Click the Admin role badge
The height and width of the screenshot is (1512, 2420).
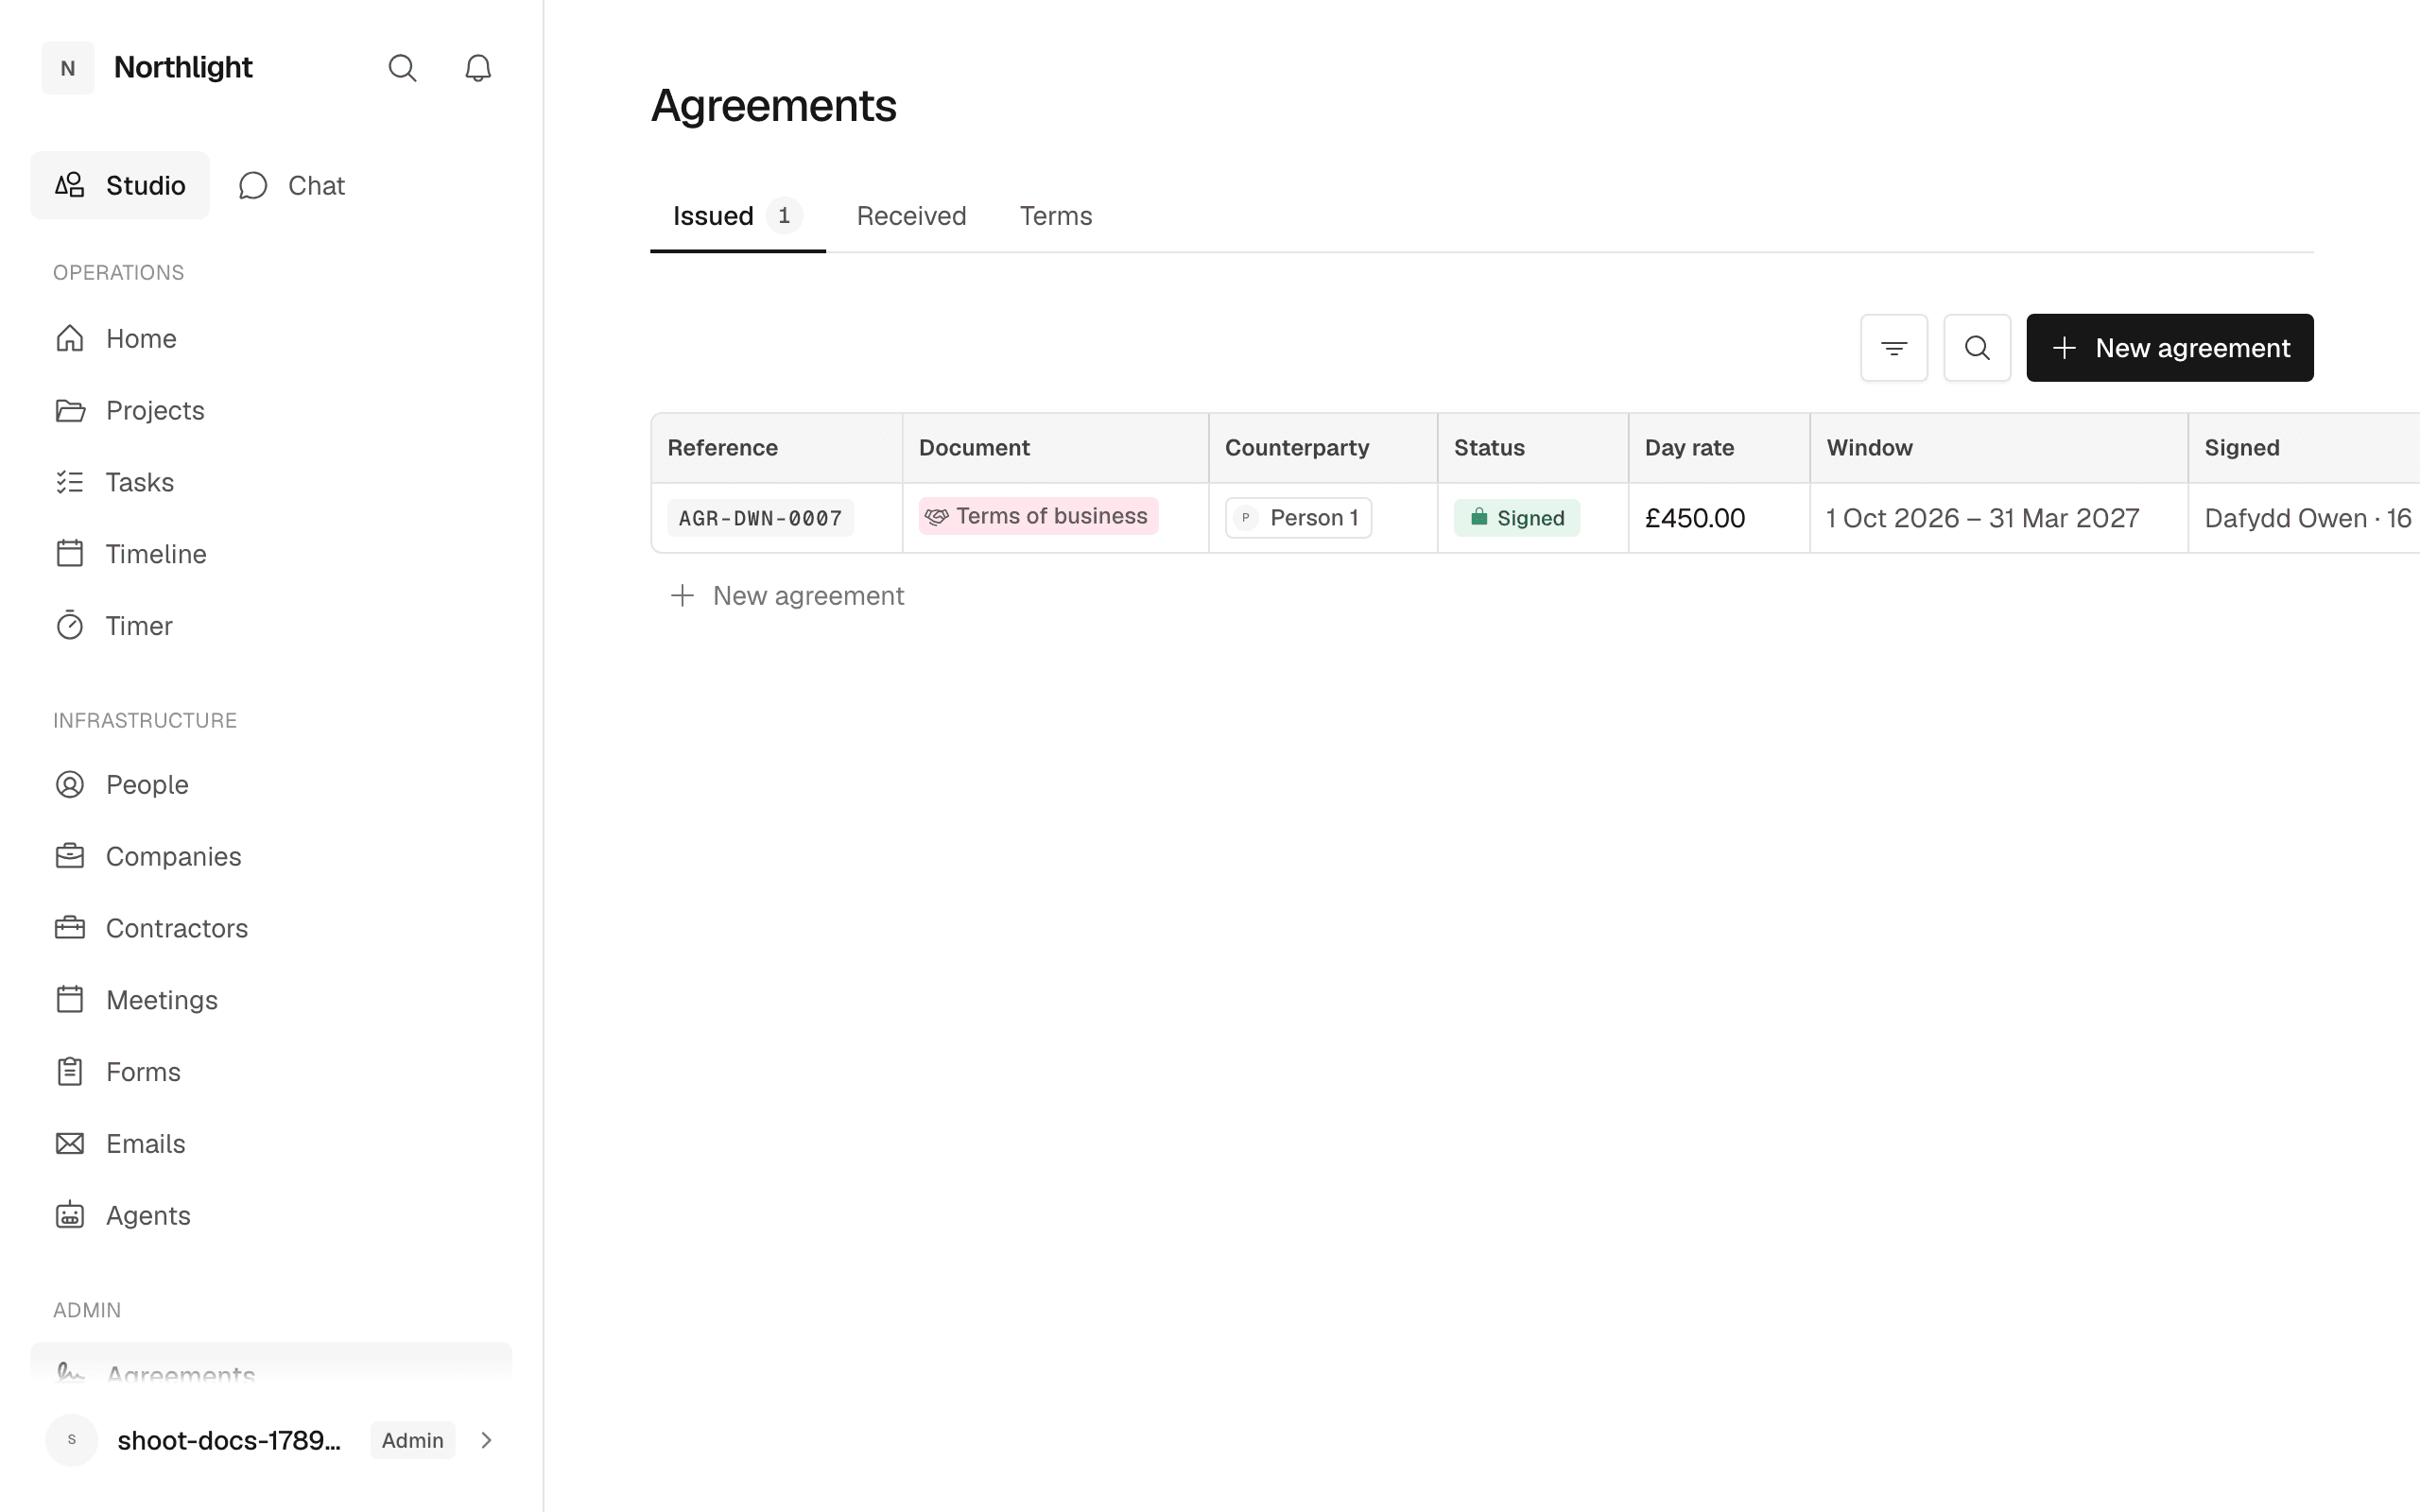pos(413,1440)
